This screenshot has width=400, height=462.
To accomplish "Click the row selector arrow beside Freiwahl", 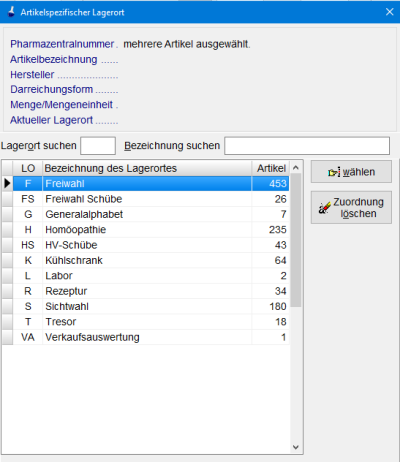I will pos(7,183).
